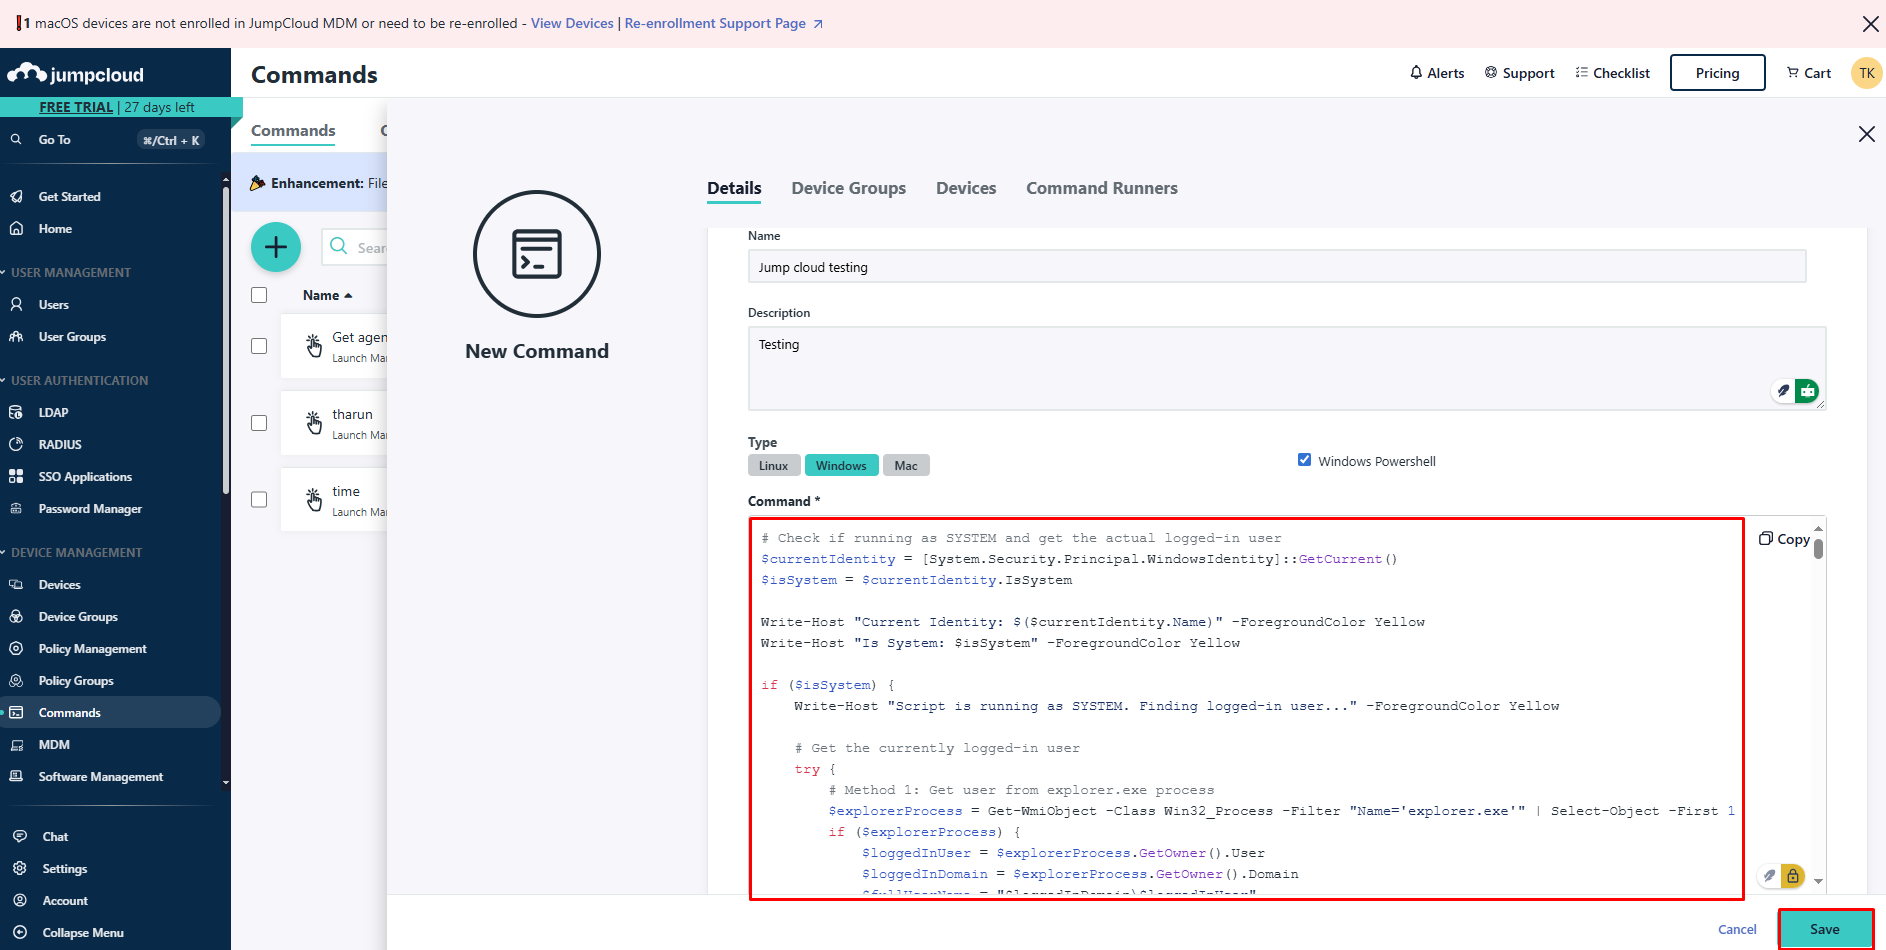This screenshot has width=1886, height=950.
Task: Open Software Management
Action: (100, 777)
